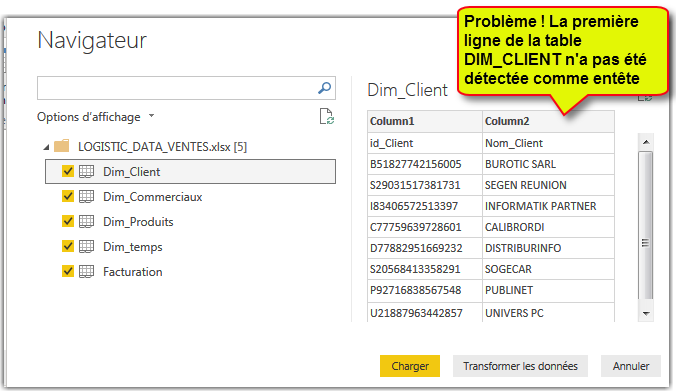Collapse the LOGISTIC_DATA_VENTES.xlsx tree node
Viewport: 676px width, 392px height.
pyautogui.click(x=46, y=147)
